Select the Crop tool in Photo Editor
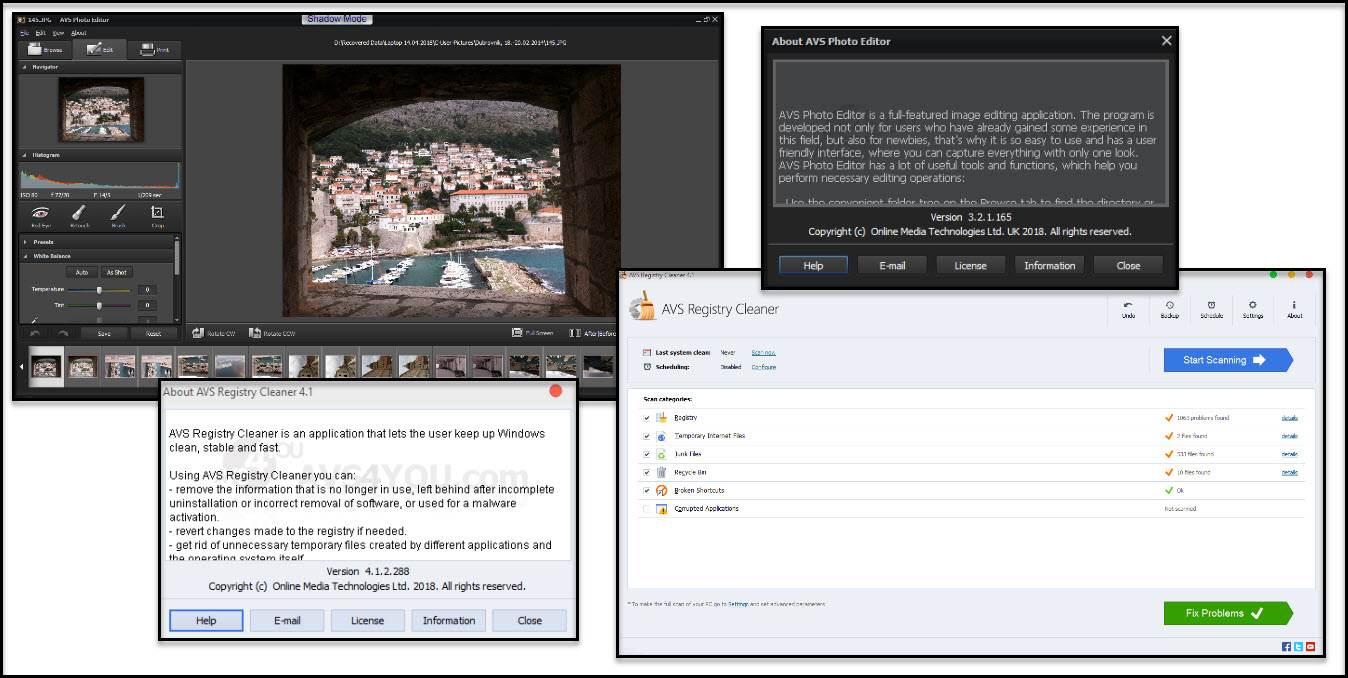Screen dimensions: 1348x678 pos(157,215)
